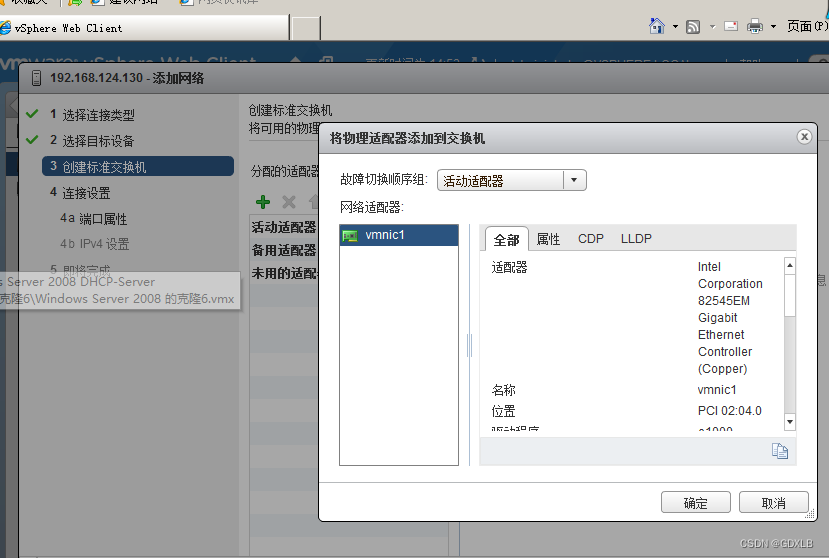The width and height of the screenshot is (829, 558).
Task: Click the read mail icon
Action: point(731,26)
